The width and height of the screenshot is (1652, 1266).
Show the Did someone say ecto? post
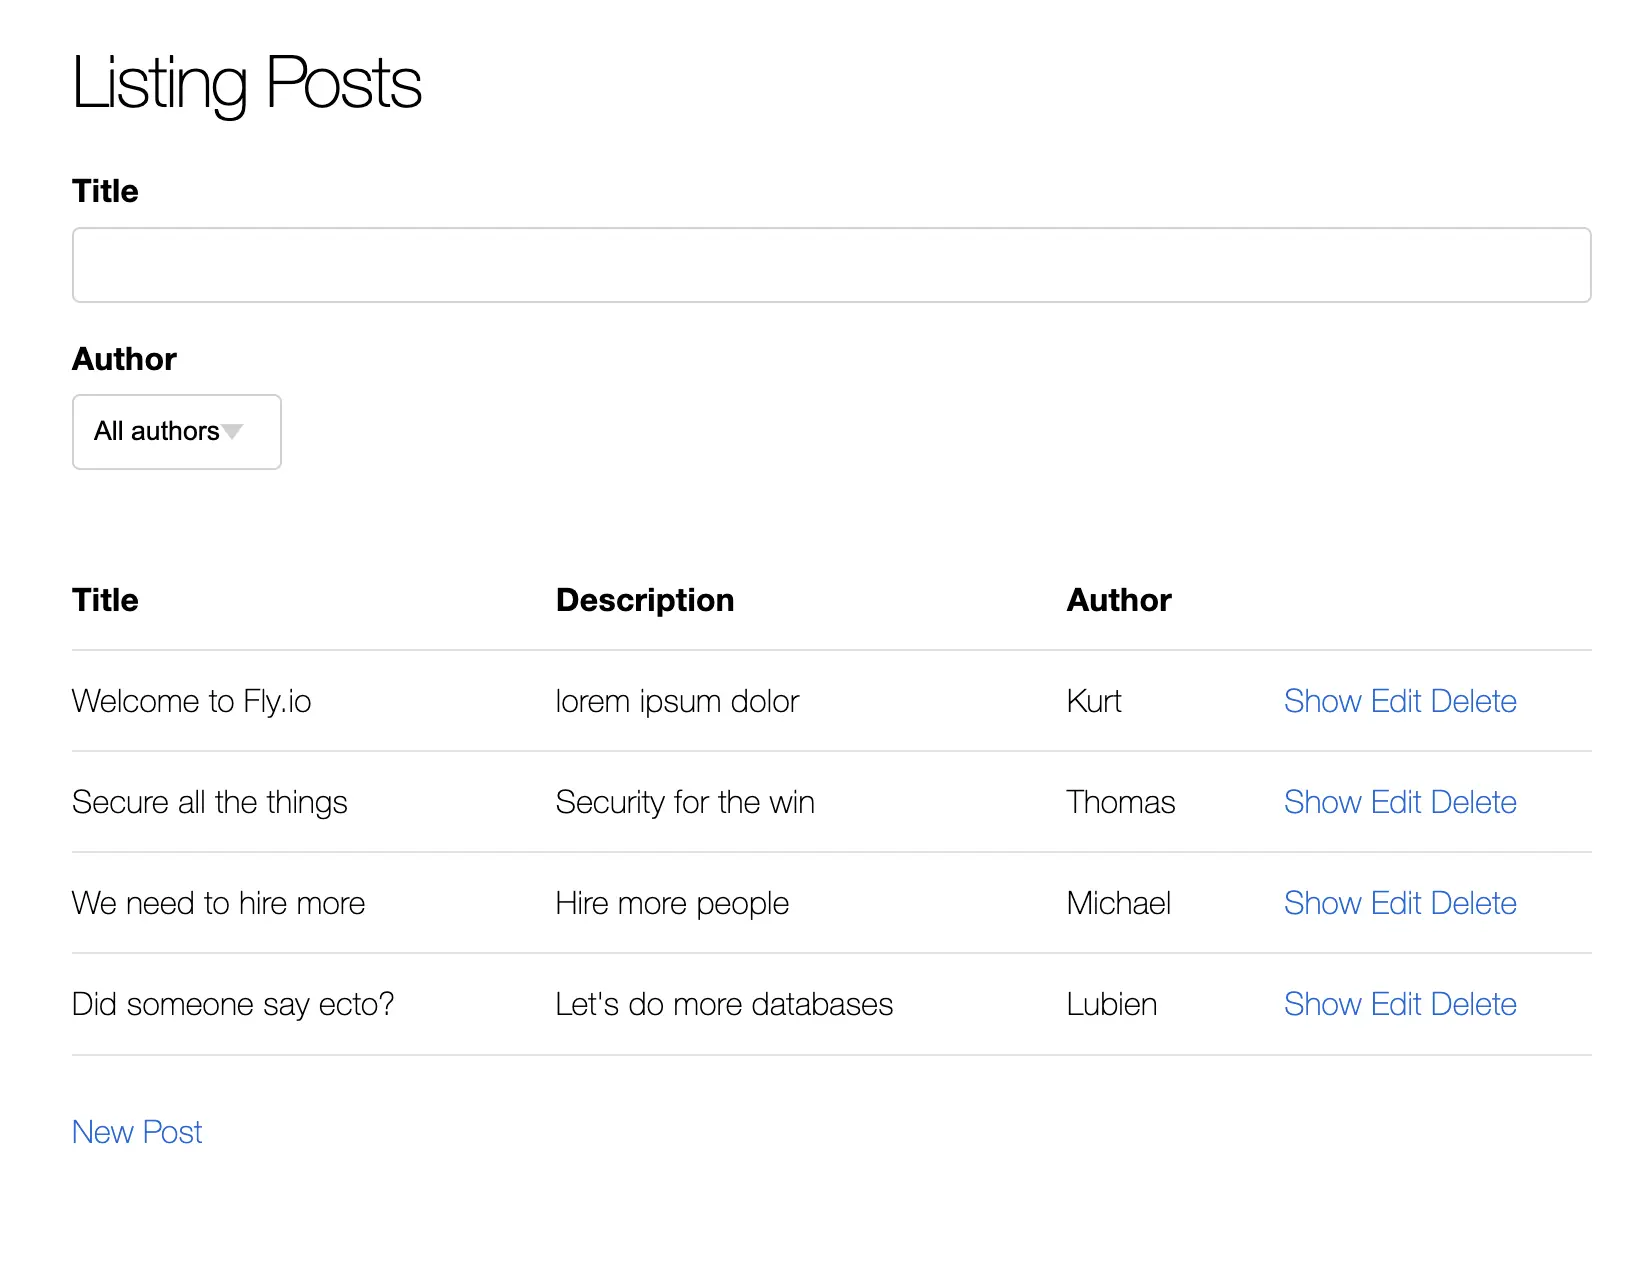click(1322, 1004)
